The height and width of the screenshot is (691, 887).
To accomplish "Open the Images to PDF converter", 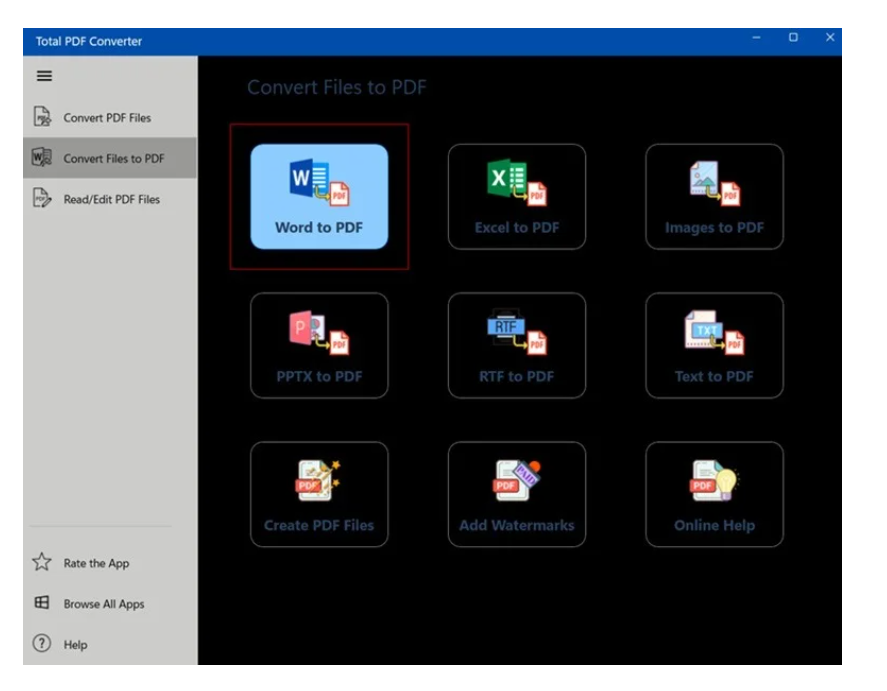I will coord(714,194).
